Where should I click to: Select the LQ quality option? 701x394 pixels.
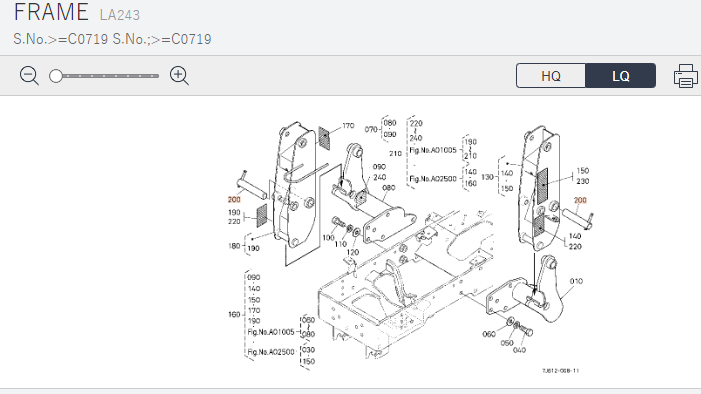tap(621, 76)
